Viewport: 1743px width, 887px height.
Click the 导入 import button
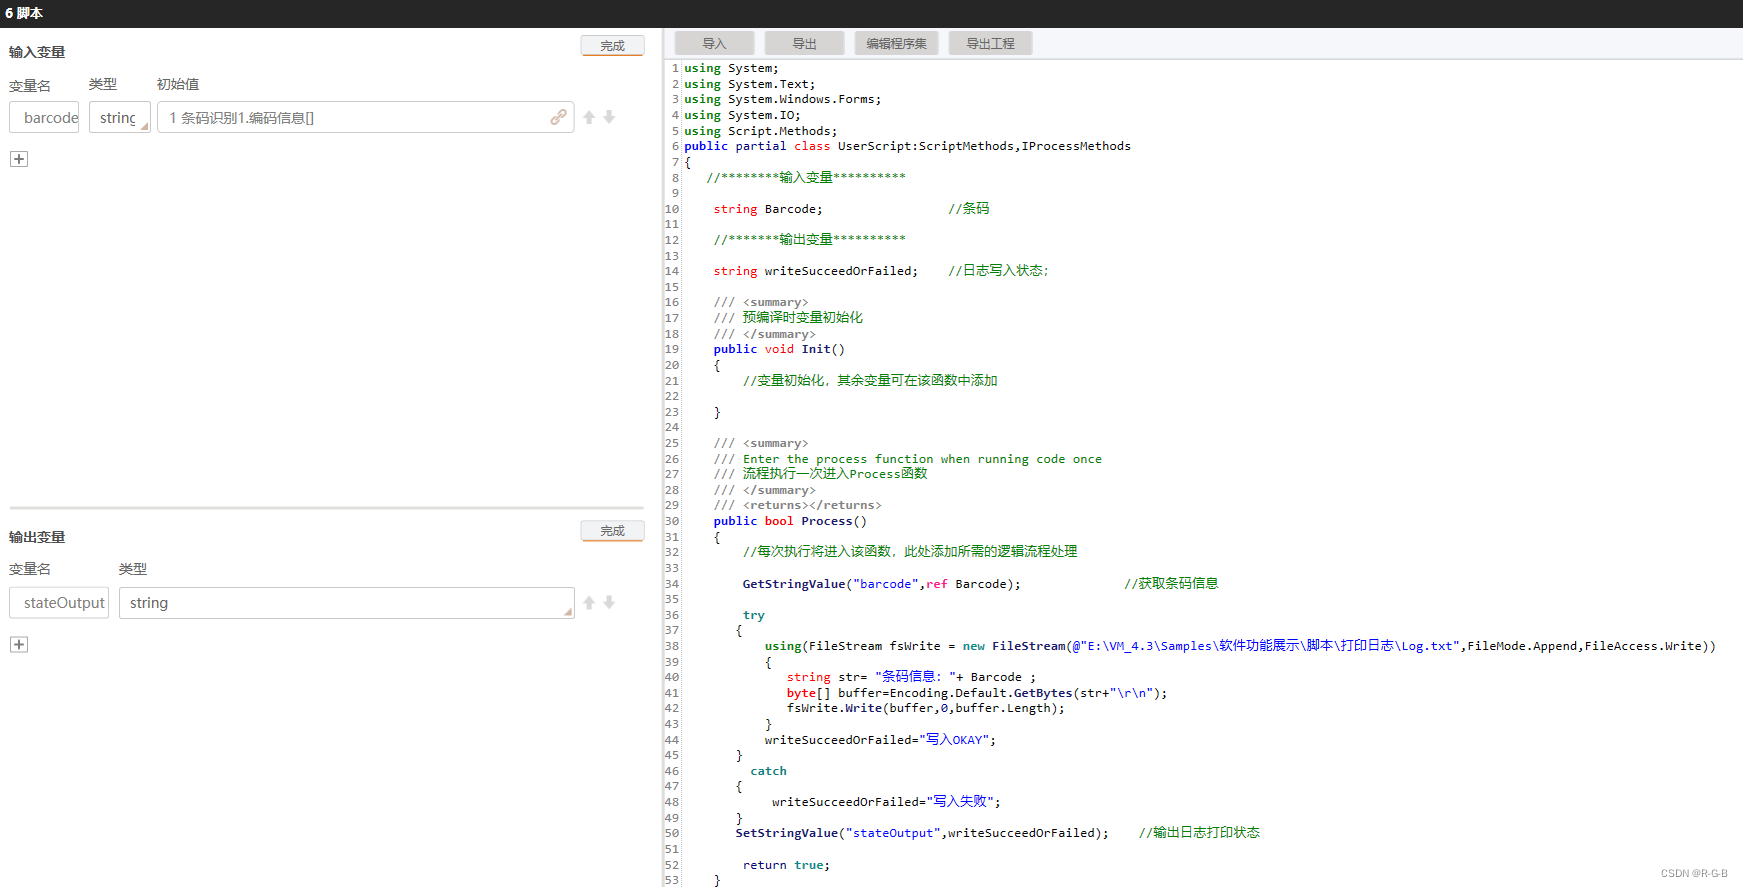coord(714,43)
